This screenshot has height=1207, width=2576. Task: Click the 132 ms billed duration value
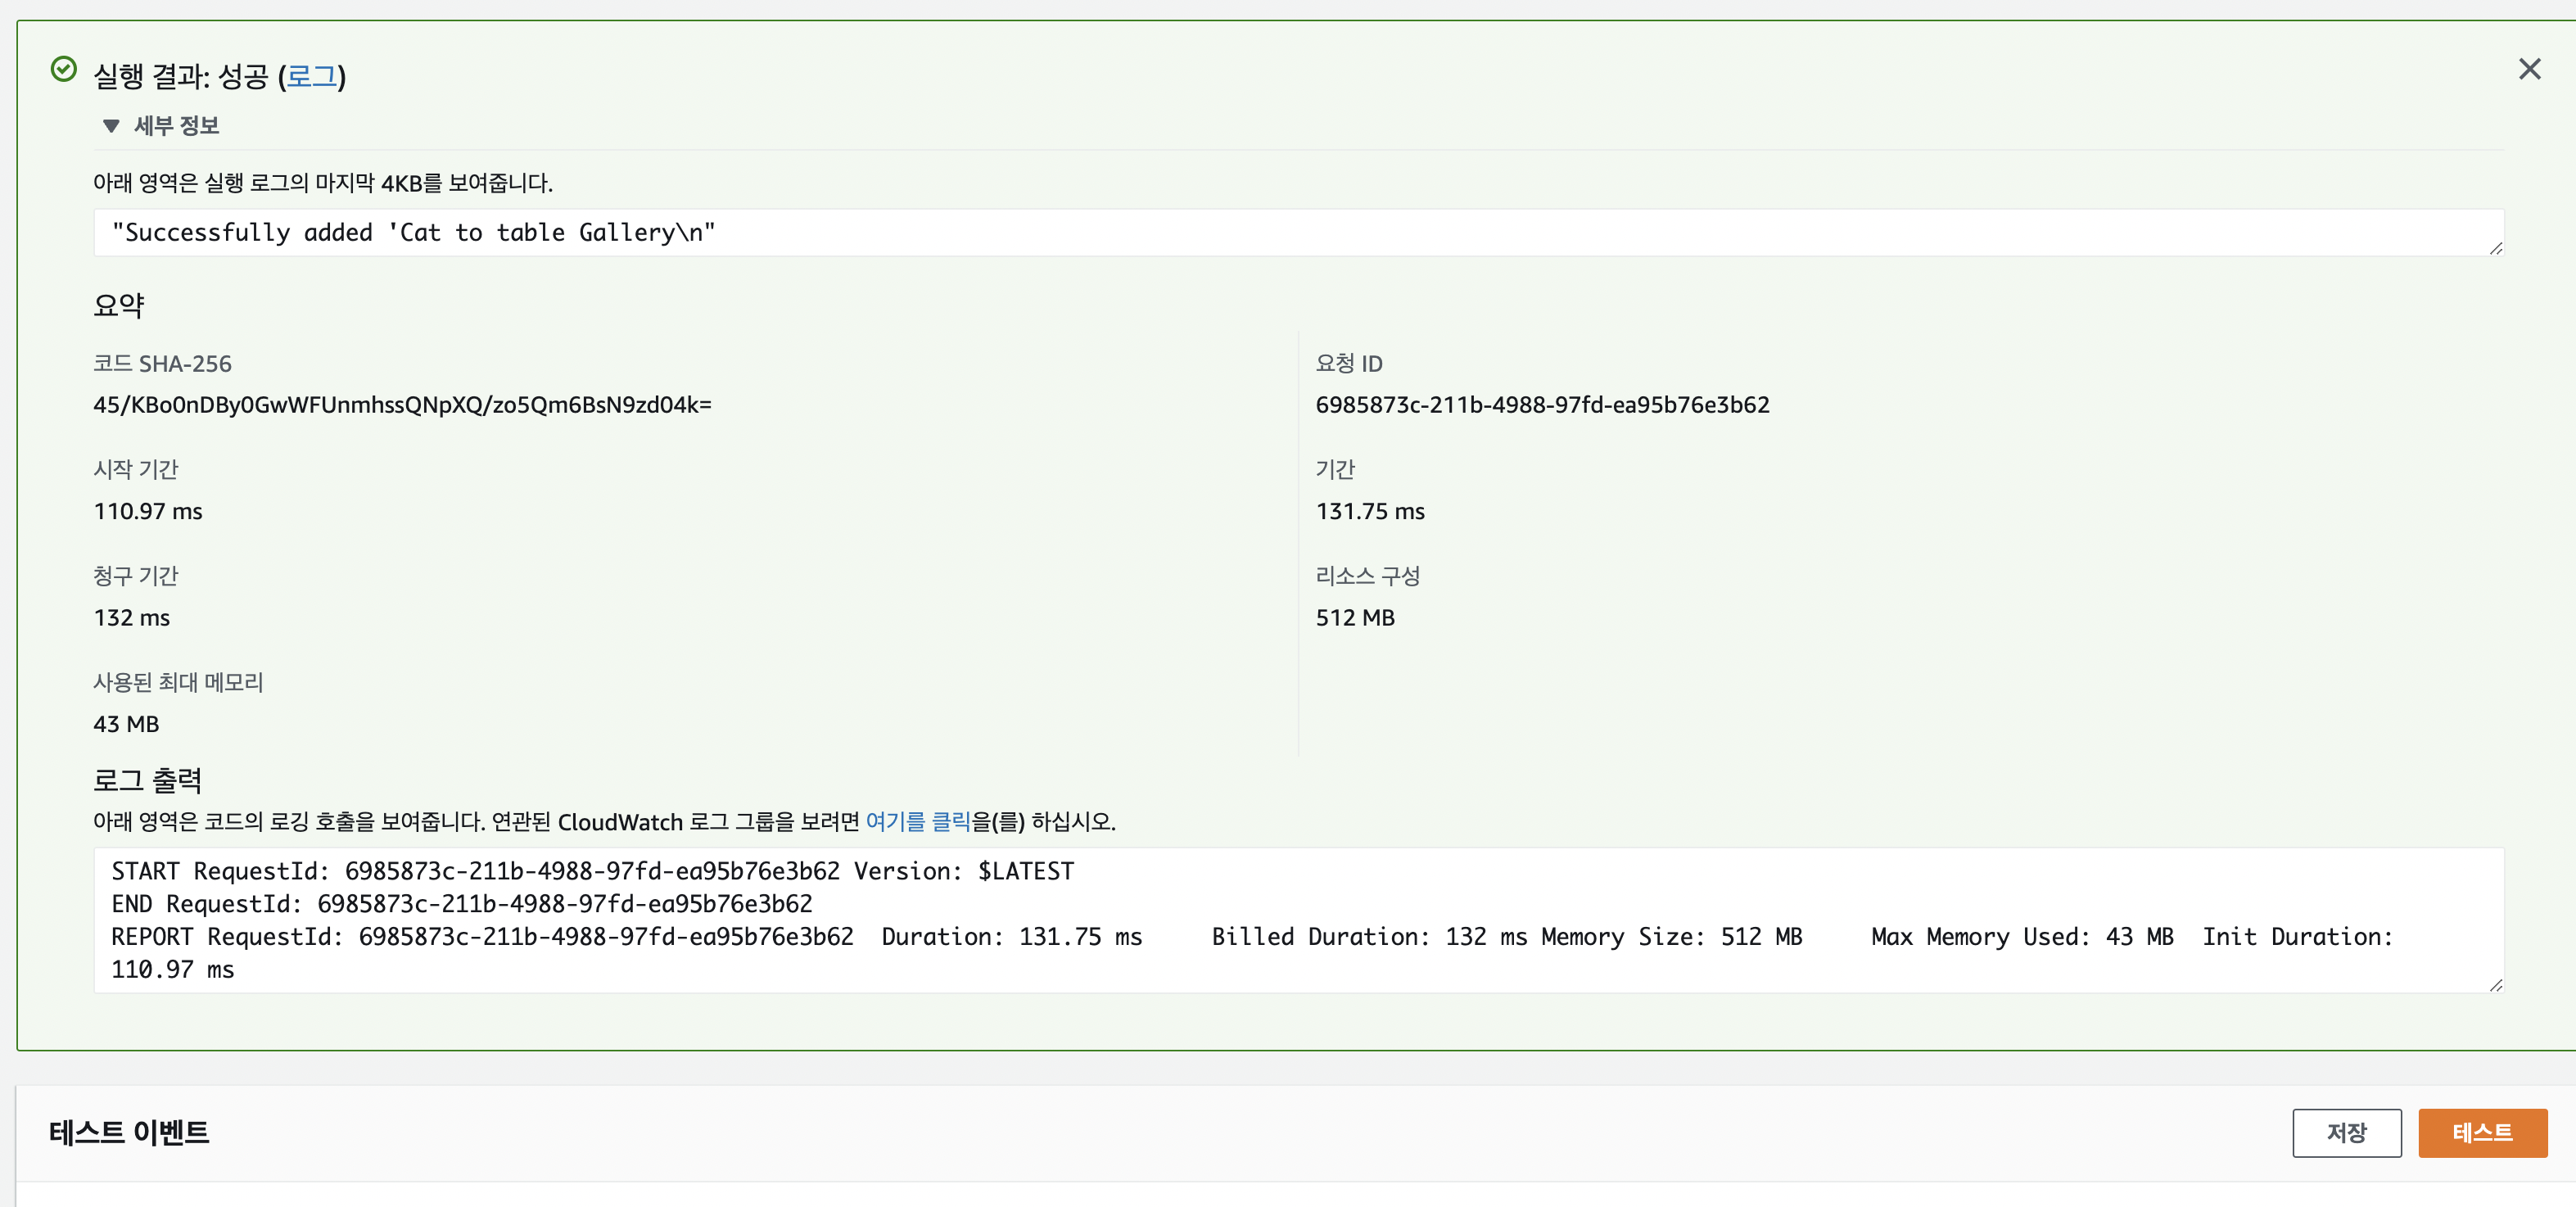[x=132, y=617]
